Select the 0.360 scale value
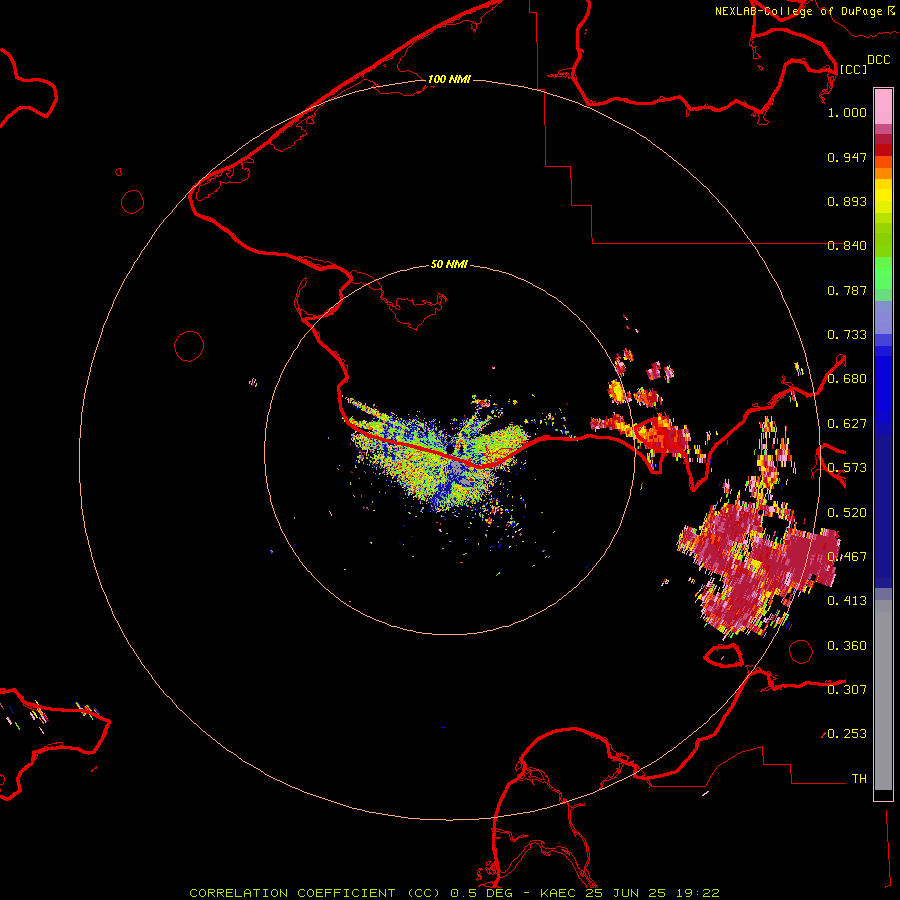The image size is (900, 900). pos(847,646)
